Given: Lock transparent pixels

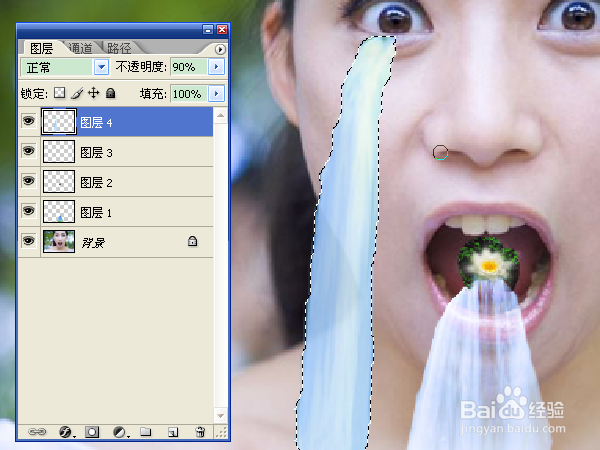Looking at the screenshot, I should (x=59, y=93).
